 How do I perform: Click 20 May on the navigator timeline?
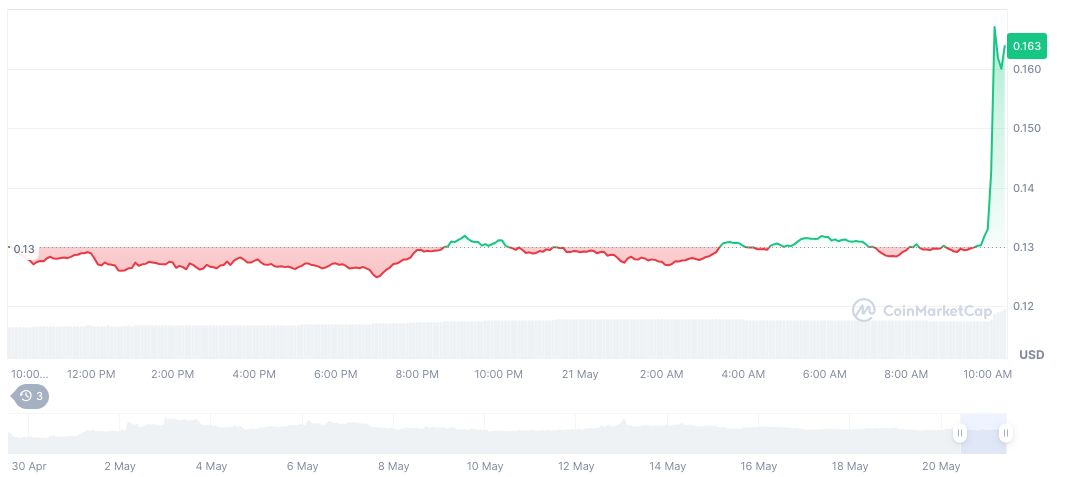click(x=941, y=466)
